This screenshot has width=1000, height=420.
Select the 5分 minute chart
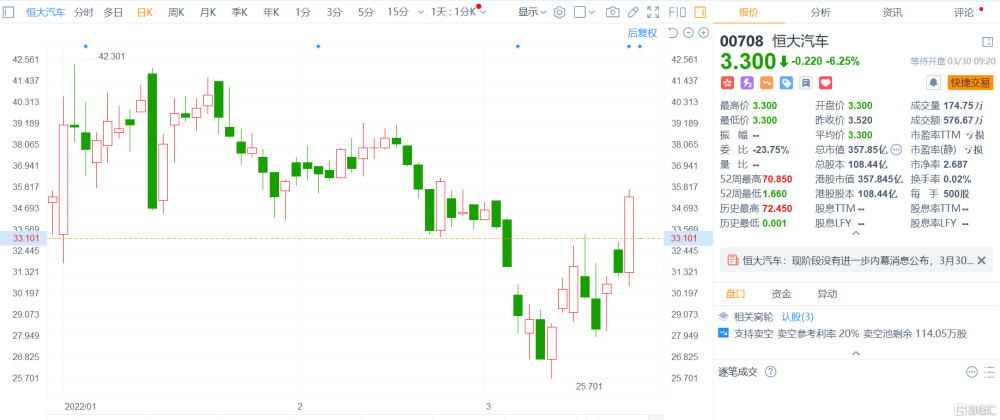click(x=365, y=12)
